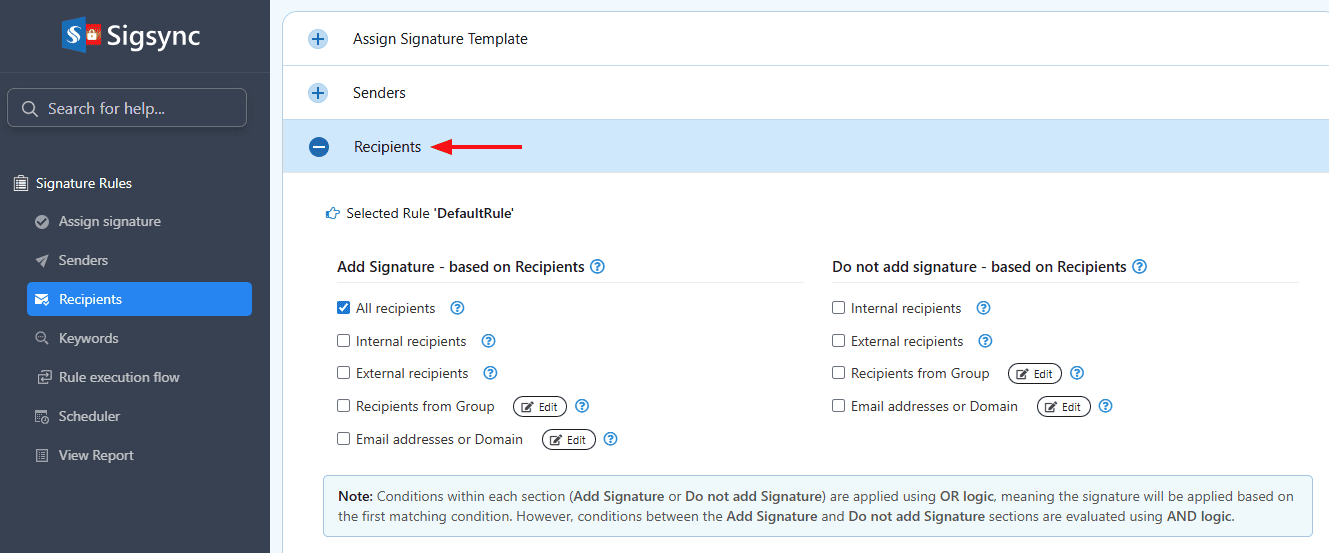The width and height of the screenshot is (1329, 553).
Task: Uncheck the All recipients checkbox
Action: coord(344,308)
